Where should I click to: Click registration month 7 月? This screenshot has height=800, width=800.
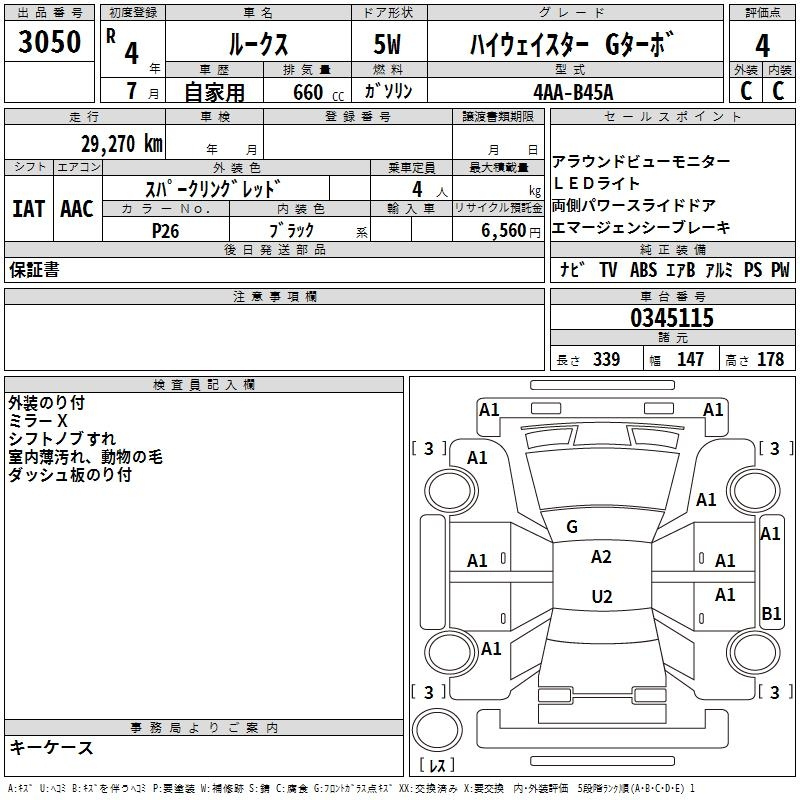142,91
